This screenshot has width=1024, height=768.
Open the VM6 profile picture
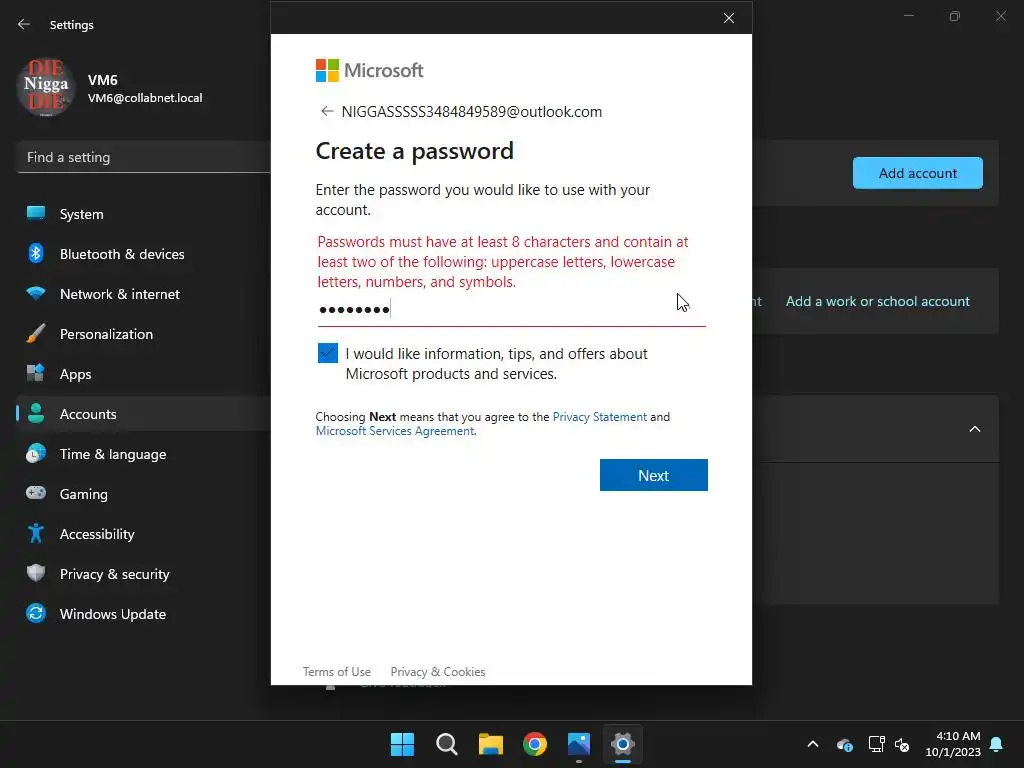coord(46,87)
